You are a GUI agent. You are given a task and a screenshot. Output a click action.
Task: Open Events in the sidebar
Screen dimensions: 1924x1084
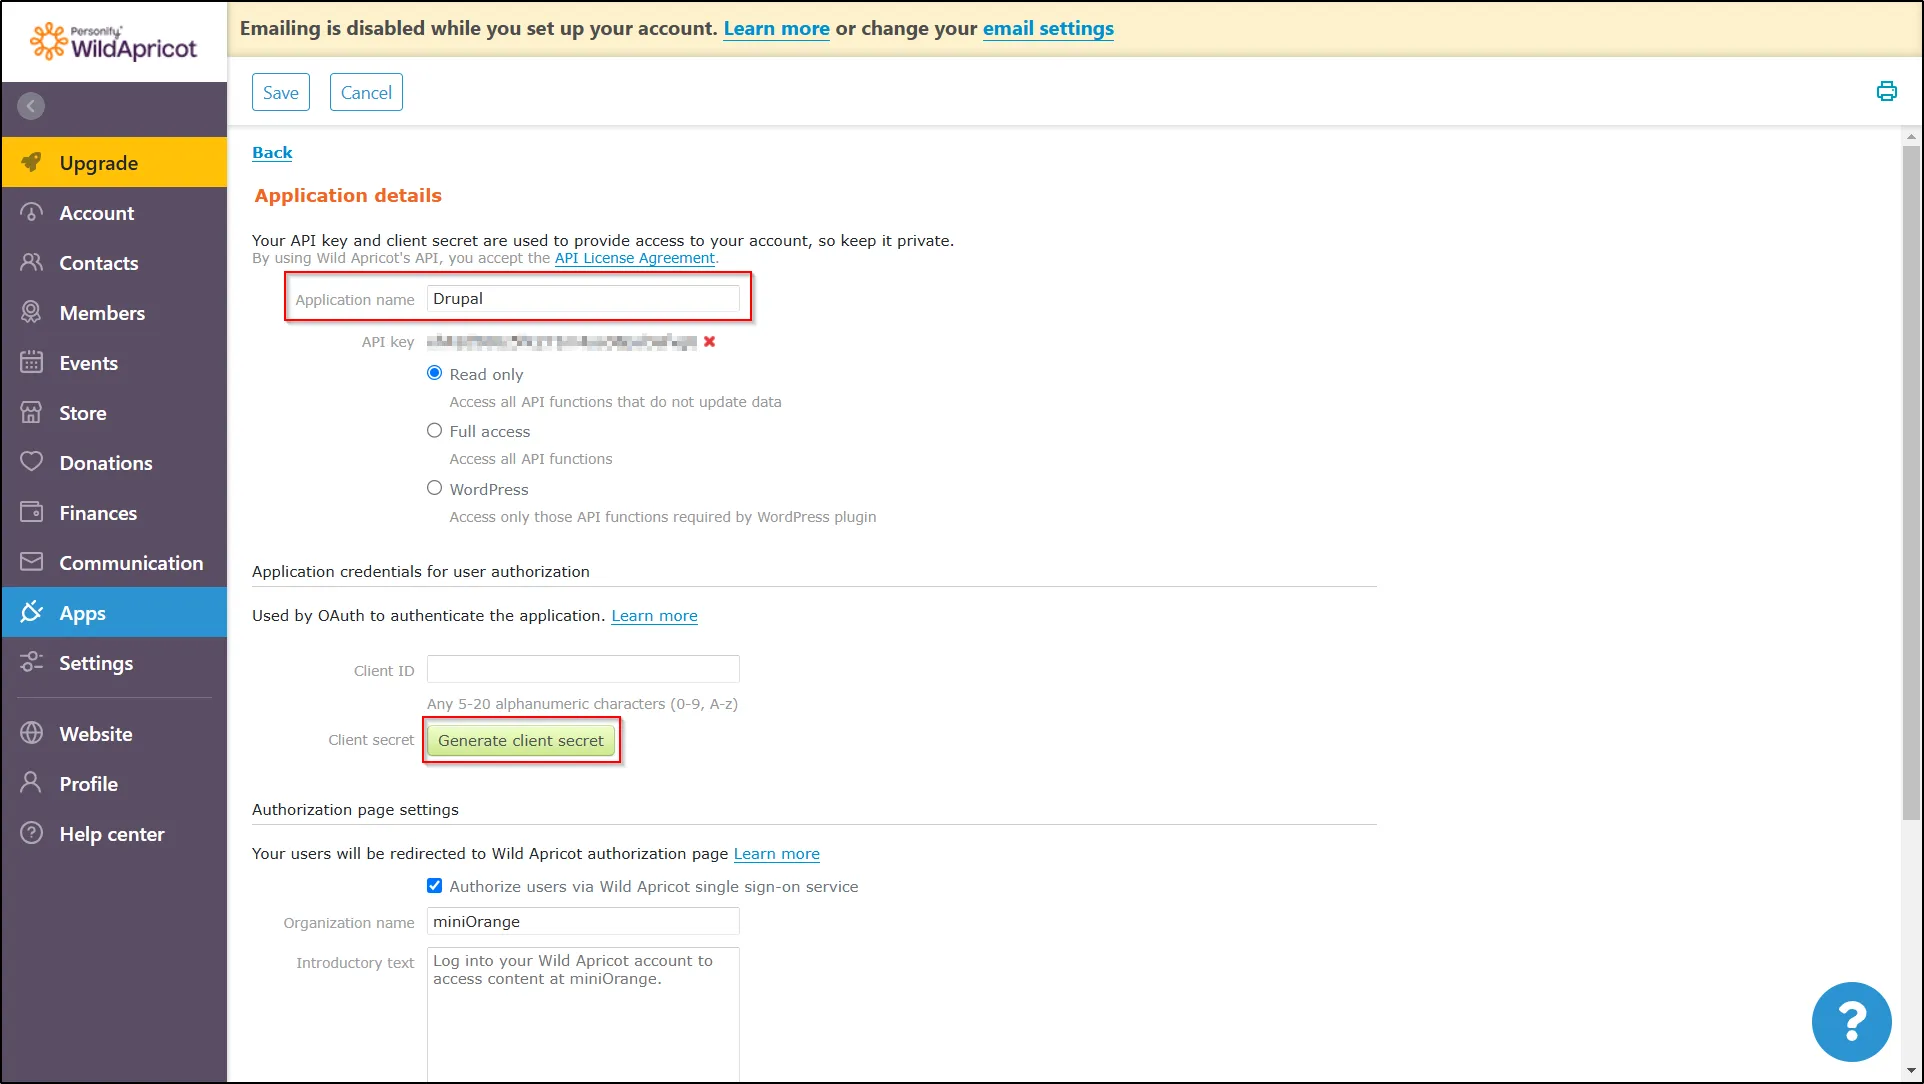tap(114, 362)
